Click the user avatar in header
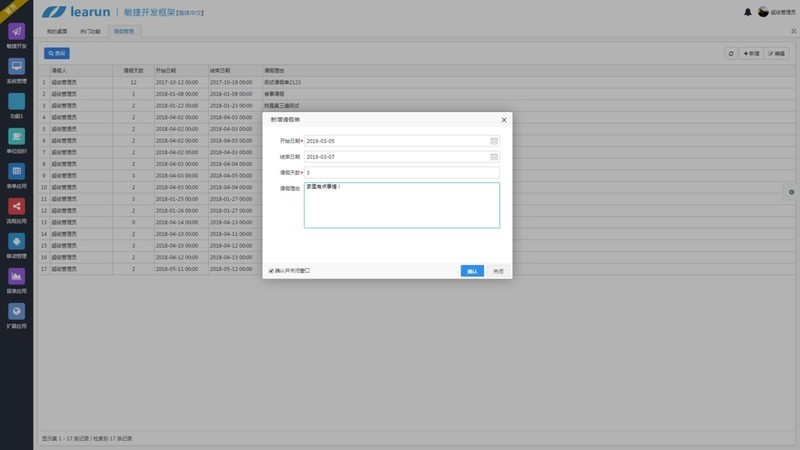Image resolution: width=800 pixels, height=450 pixels. tap(763, 12)
